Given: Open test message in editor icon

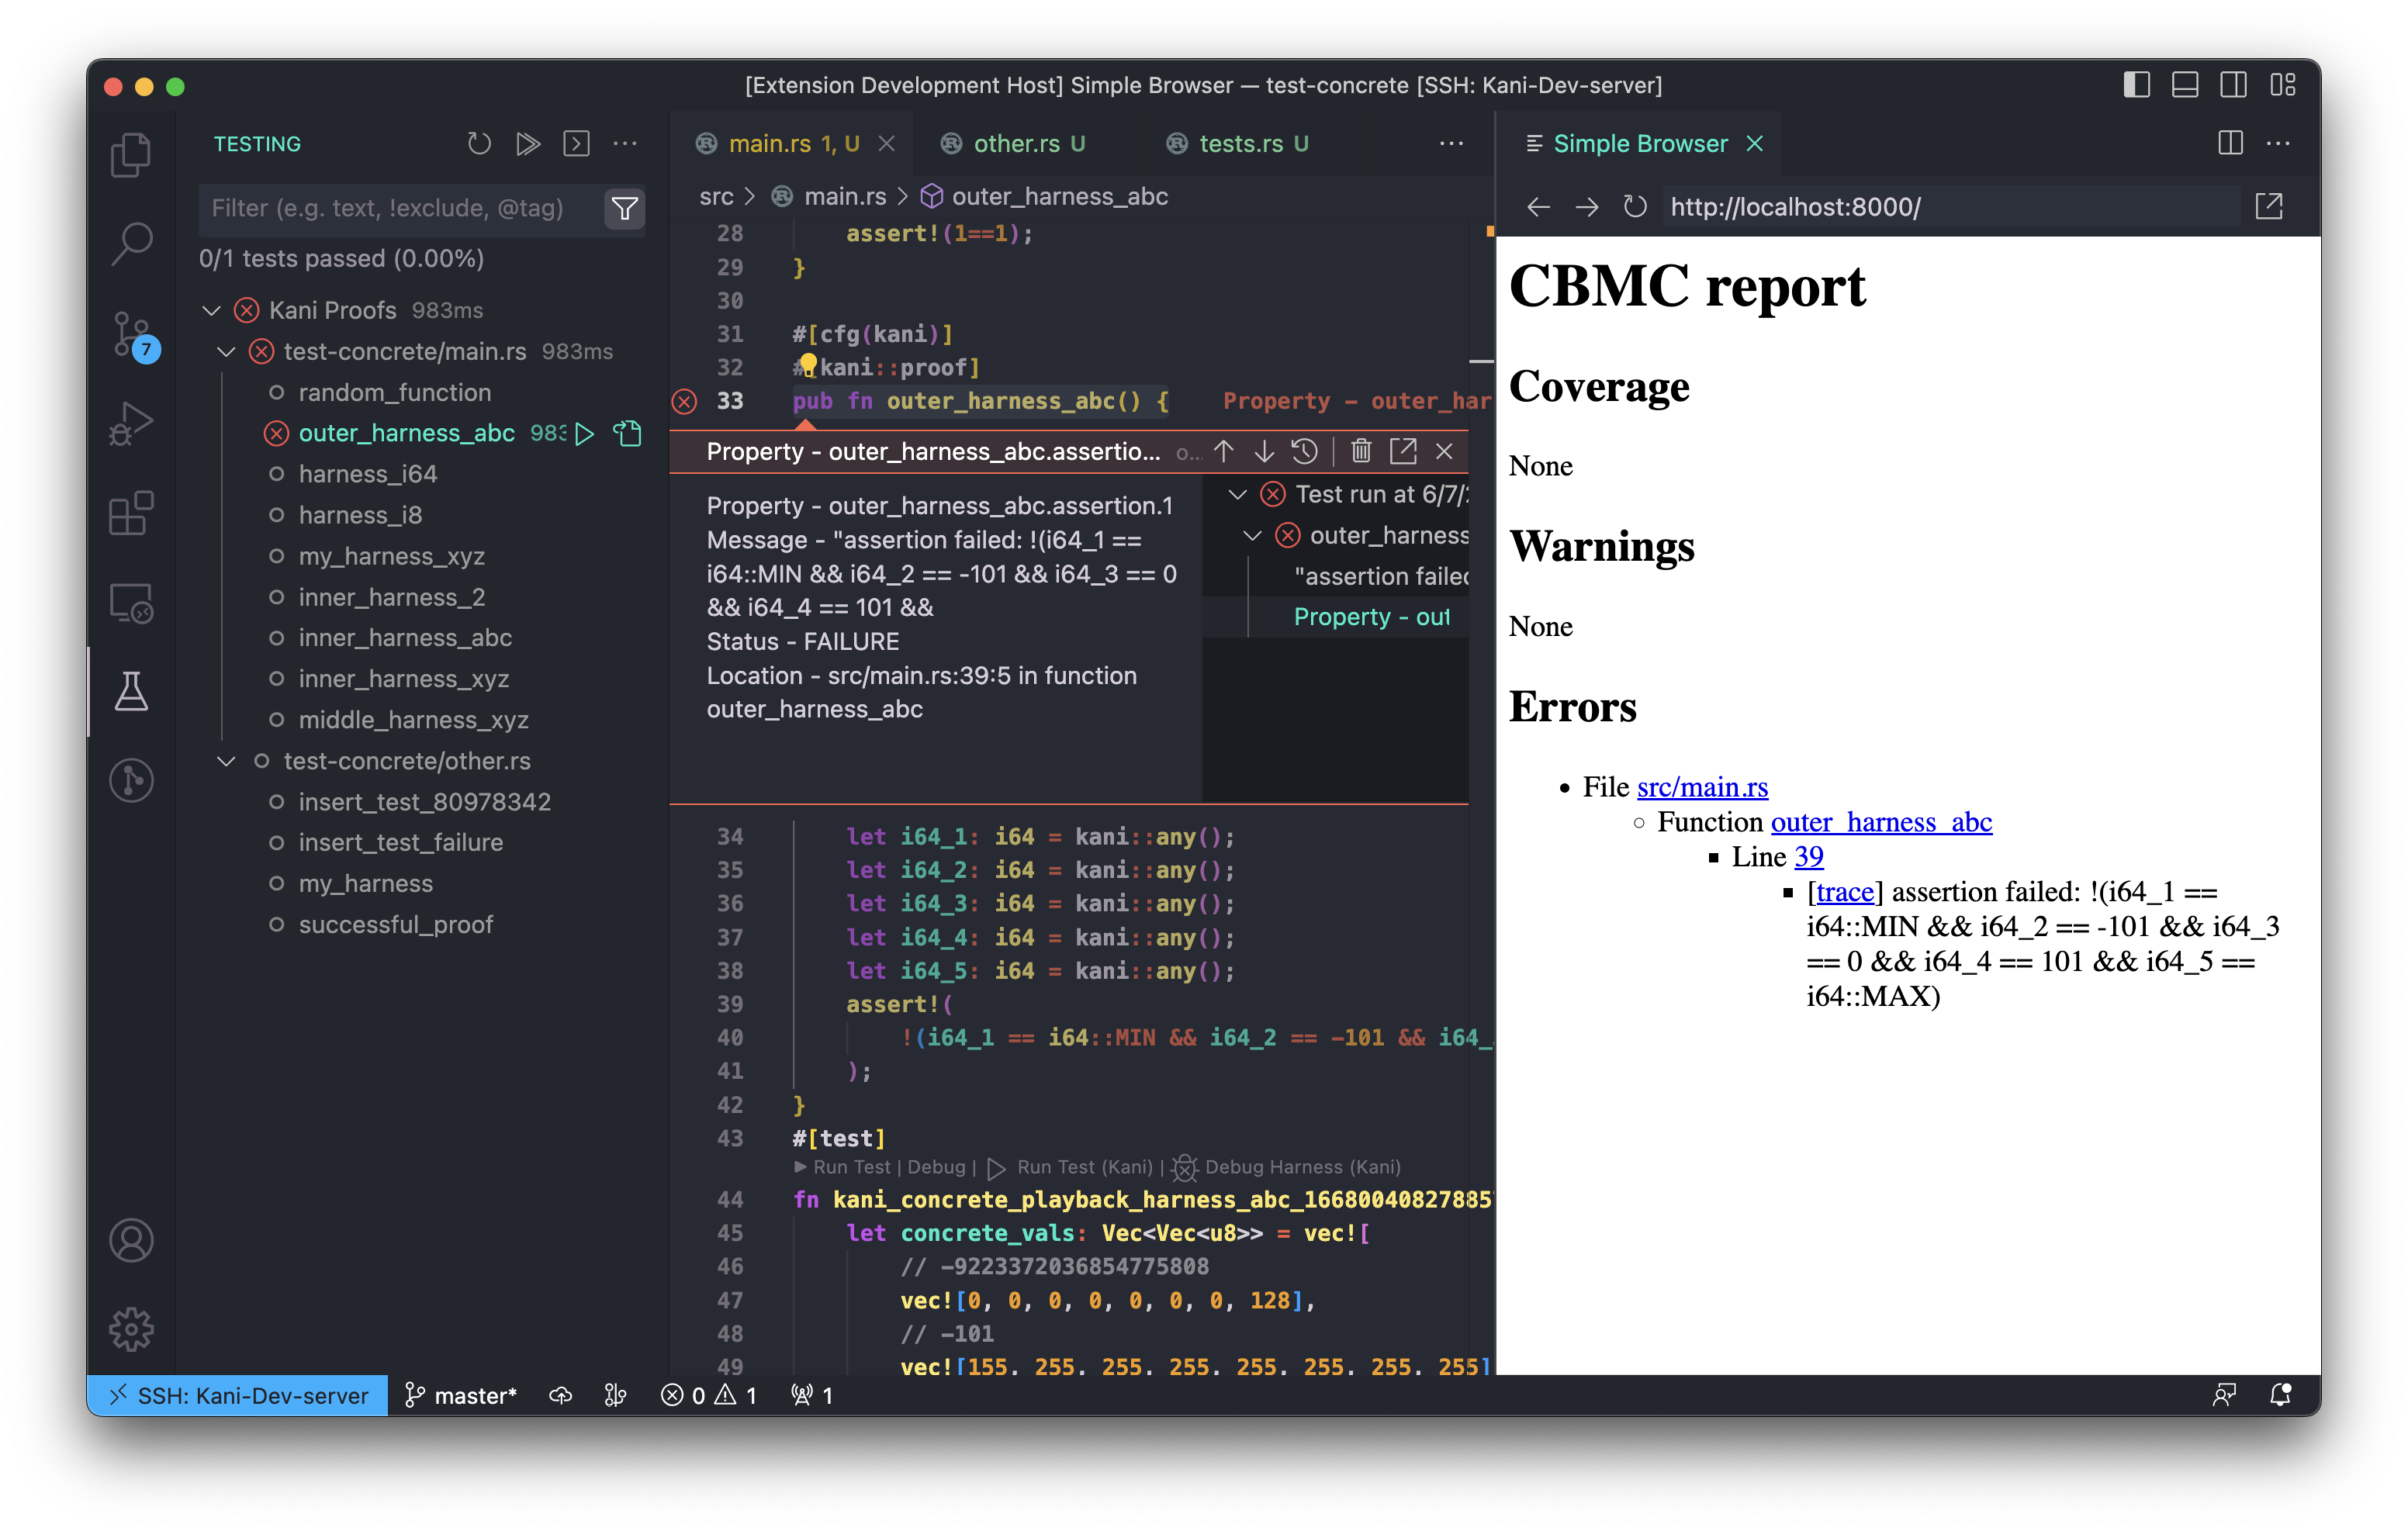Looking at the screenshot, I should pyautogui.click(x=1403, y=451).
